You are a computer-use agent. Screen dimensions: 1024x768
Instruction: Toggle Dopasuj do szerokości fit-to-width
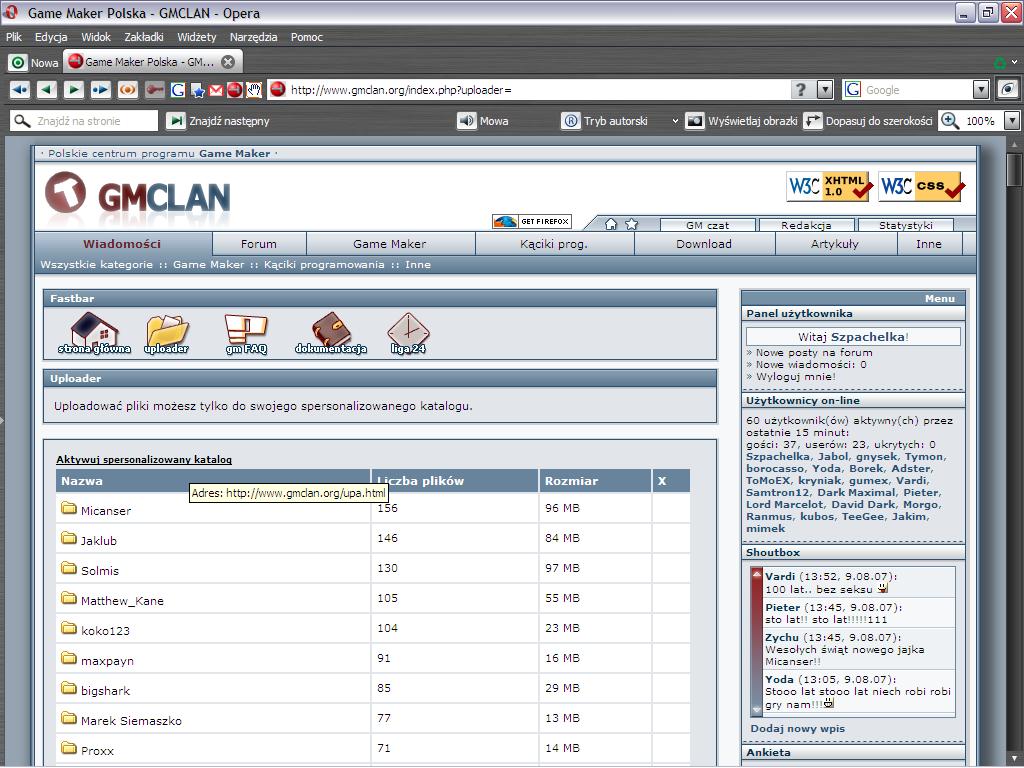(x=868, y=121)
